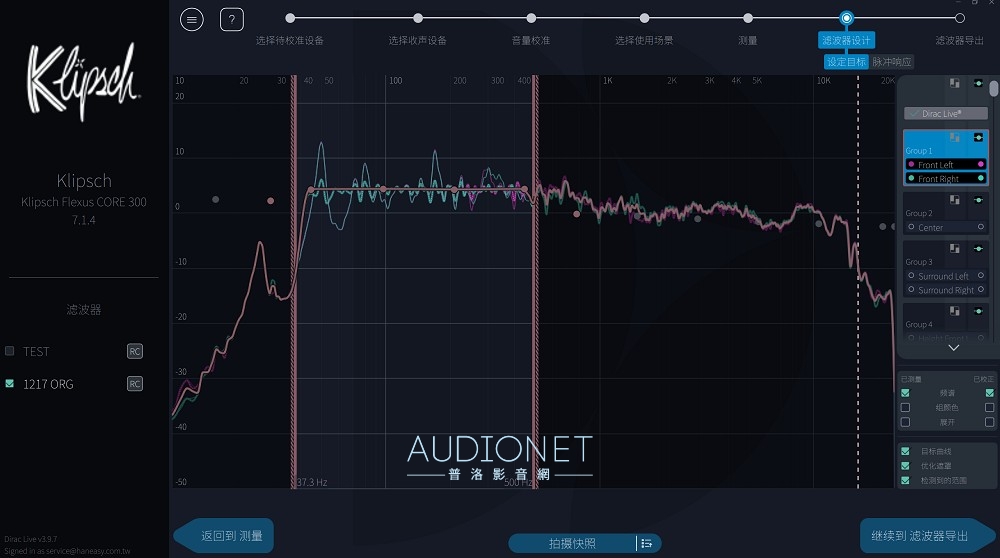Enable measured 展开 checkbox on left
Screen dimensions: 1000x558
click(905, 422)
